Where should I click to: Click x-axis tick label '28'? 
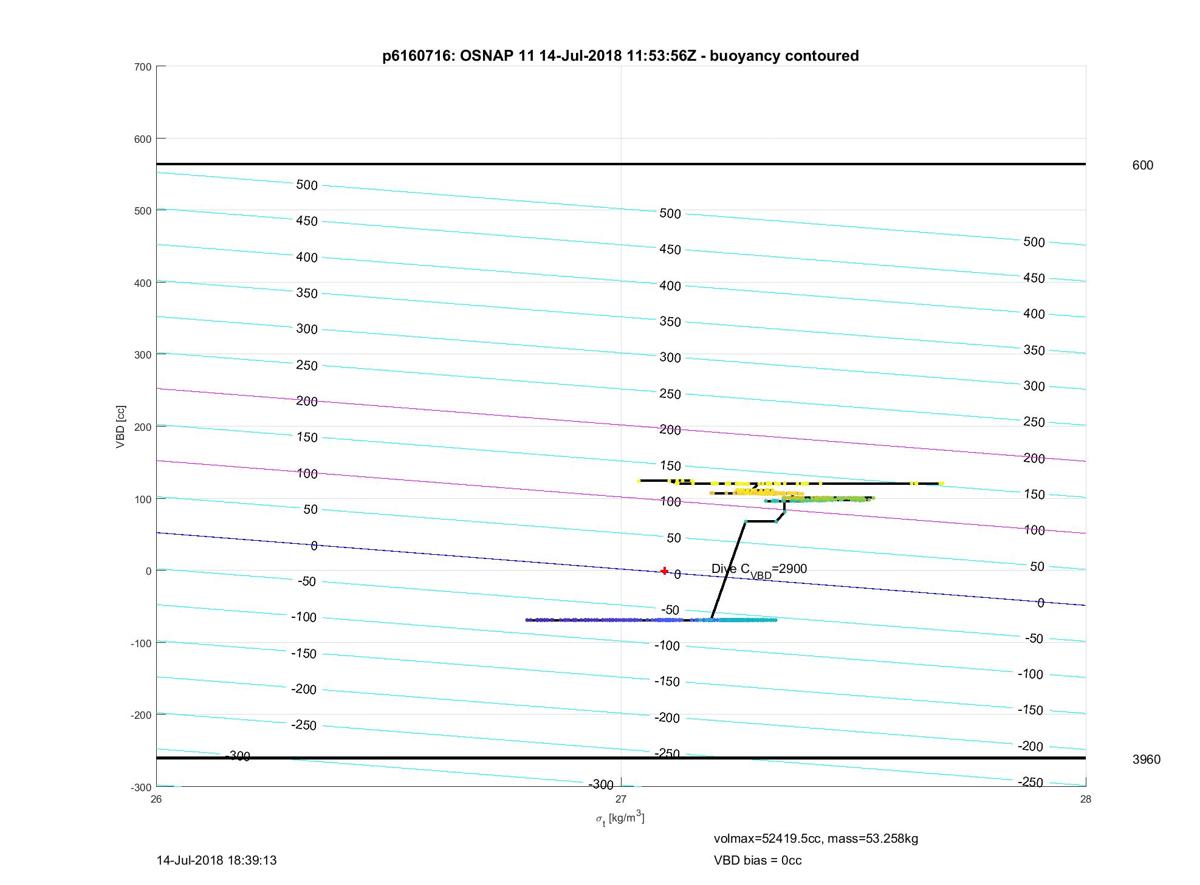click(1085, 799)
